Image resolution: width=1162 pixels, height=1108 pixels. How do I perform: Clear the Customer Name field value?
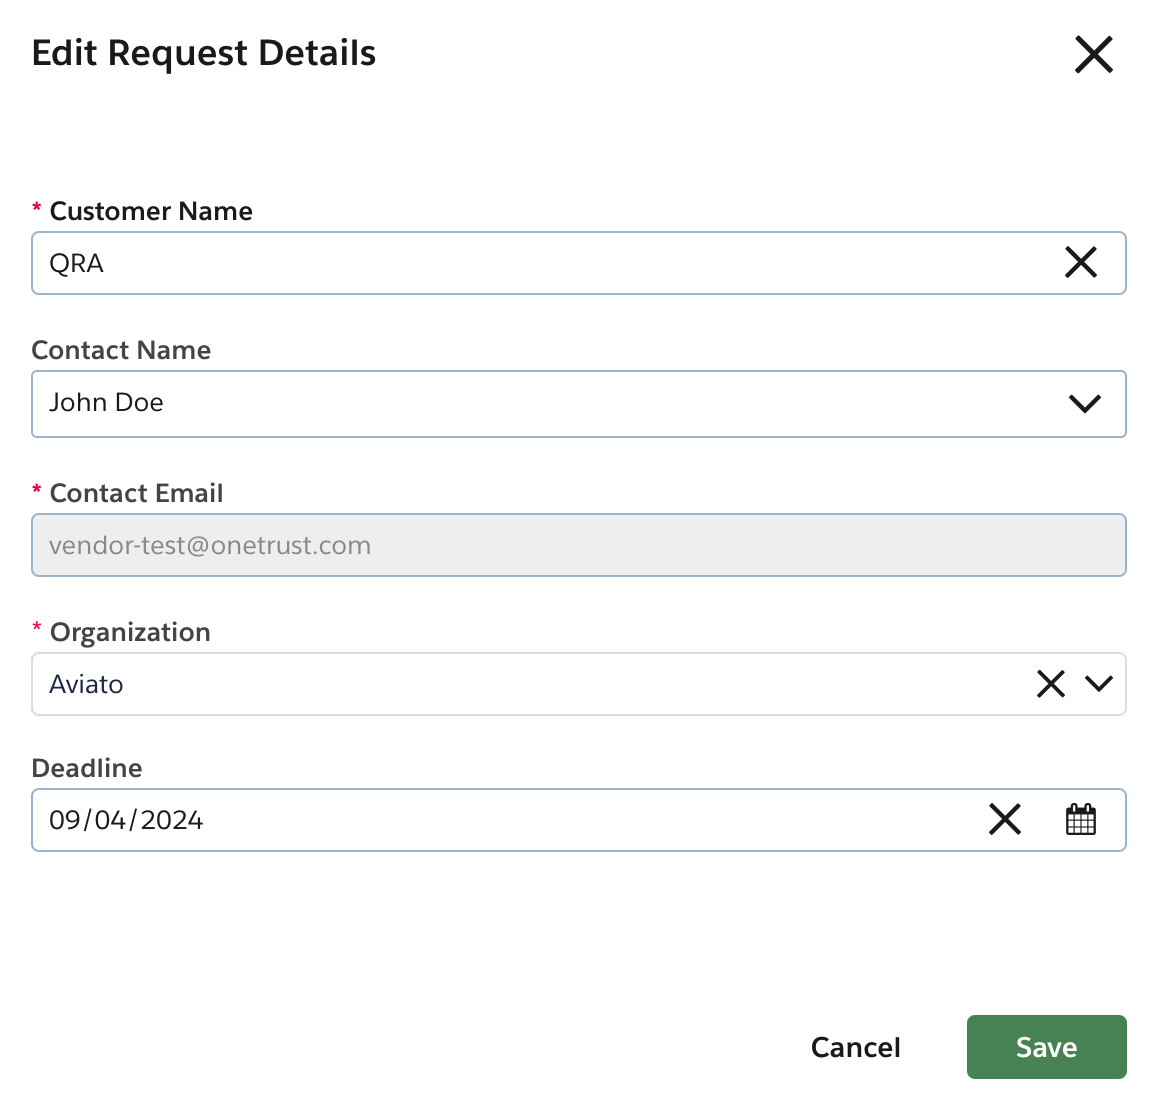[1080, 263]
